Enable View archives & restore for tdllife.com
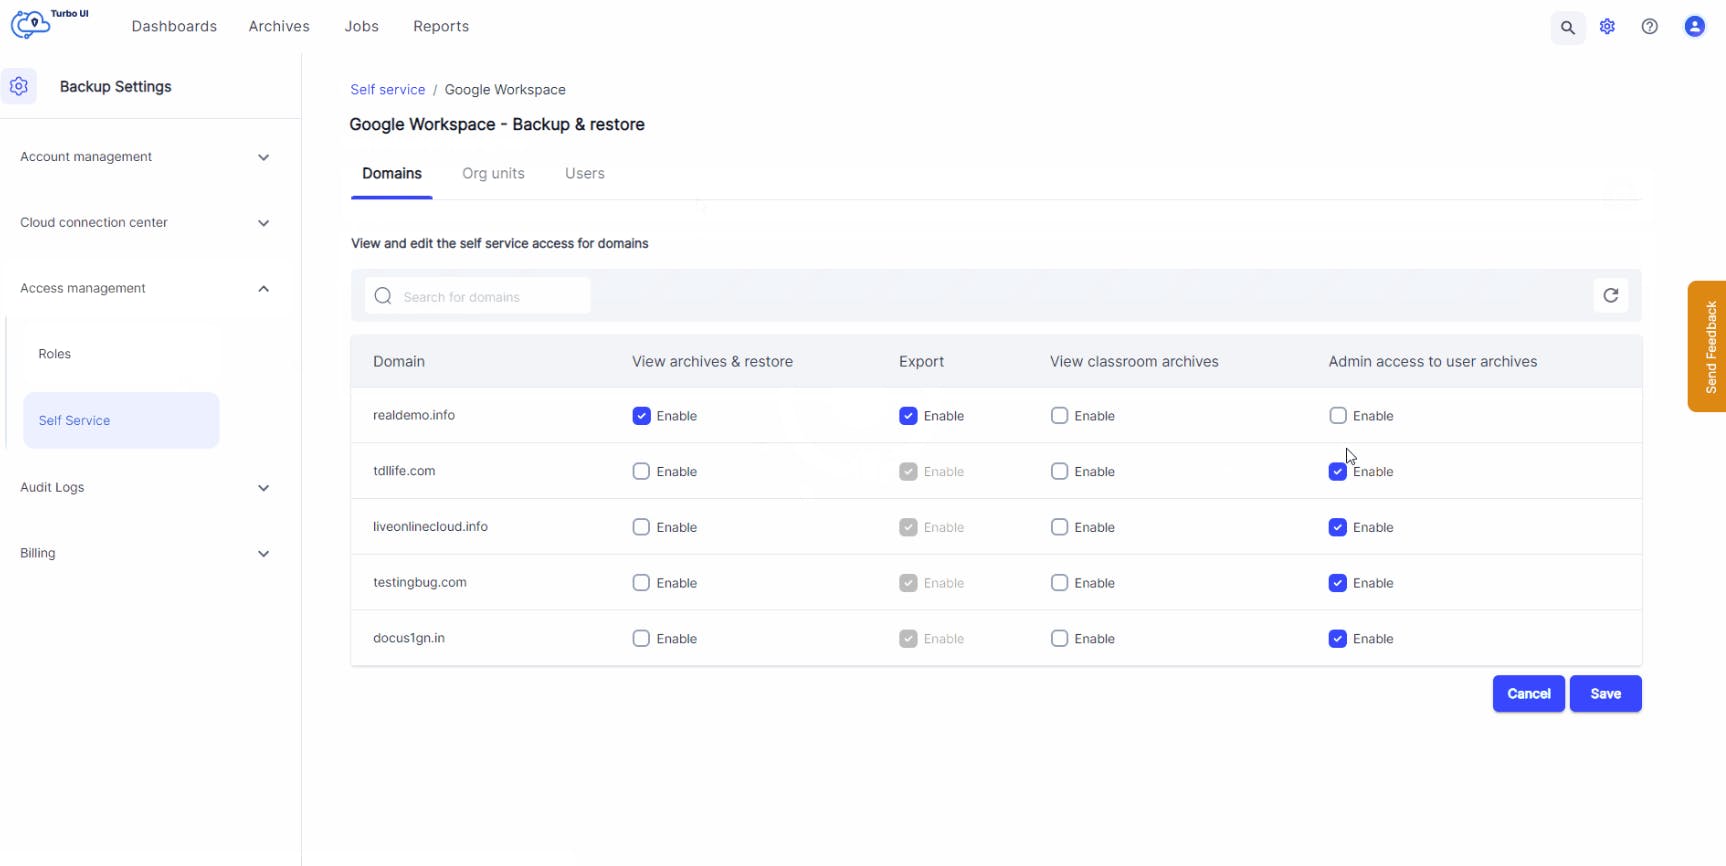This screenshot has height=866, width=1726. (x=641, y=471)
